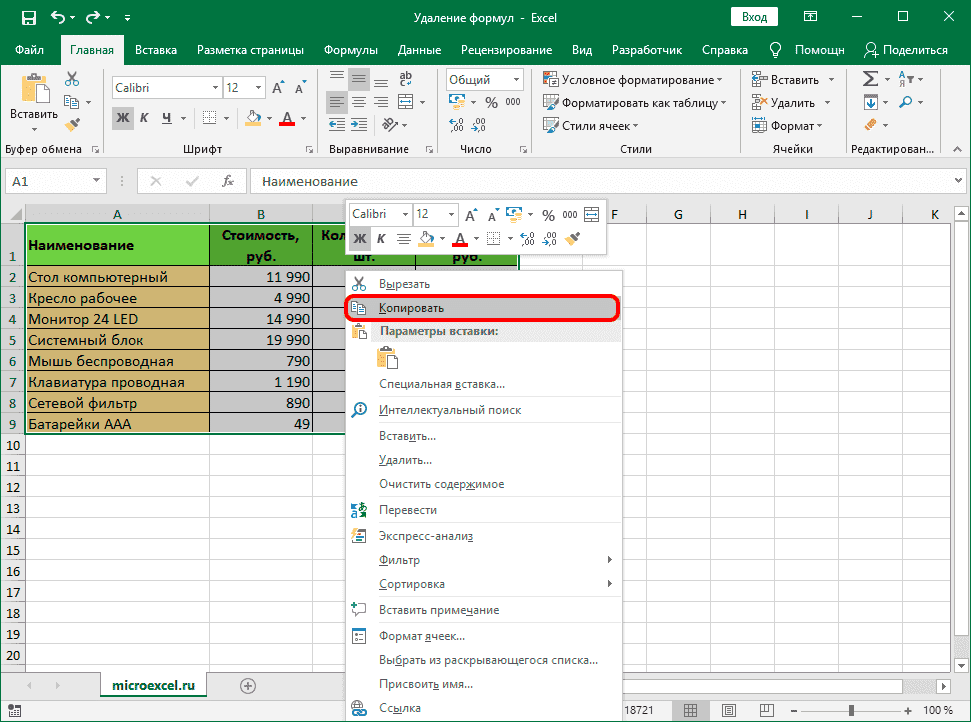
Task: Click the Cut scissors icon in ribbon
Action: click(x=72, y=79)
